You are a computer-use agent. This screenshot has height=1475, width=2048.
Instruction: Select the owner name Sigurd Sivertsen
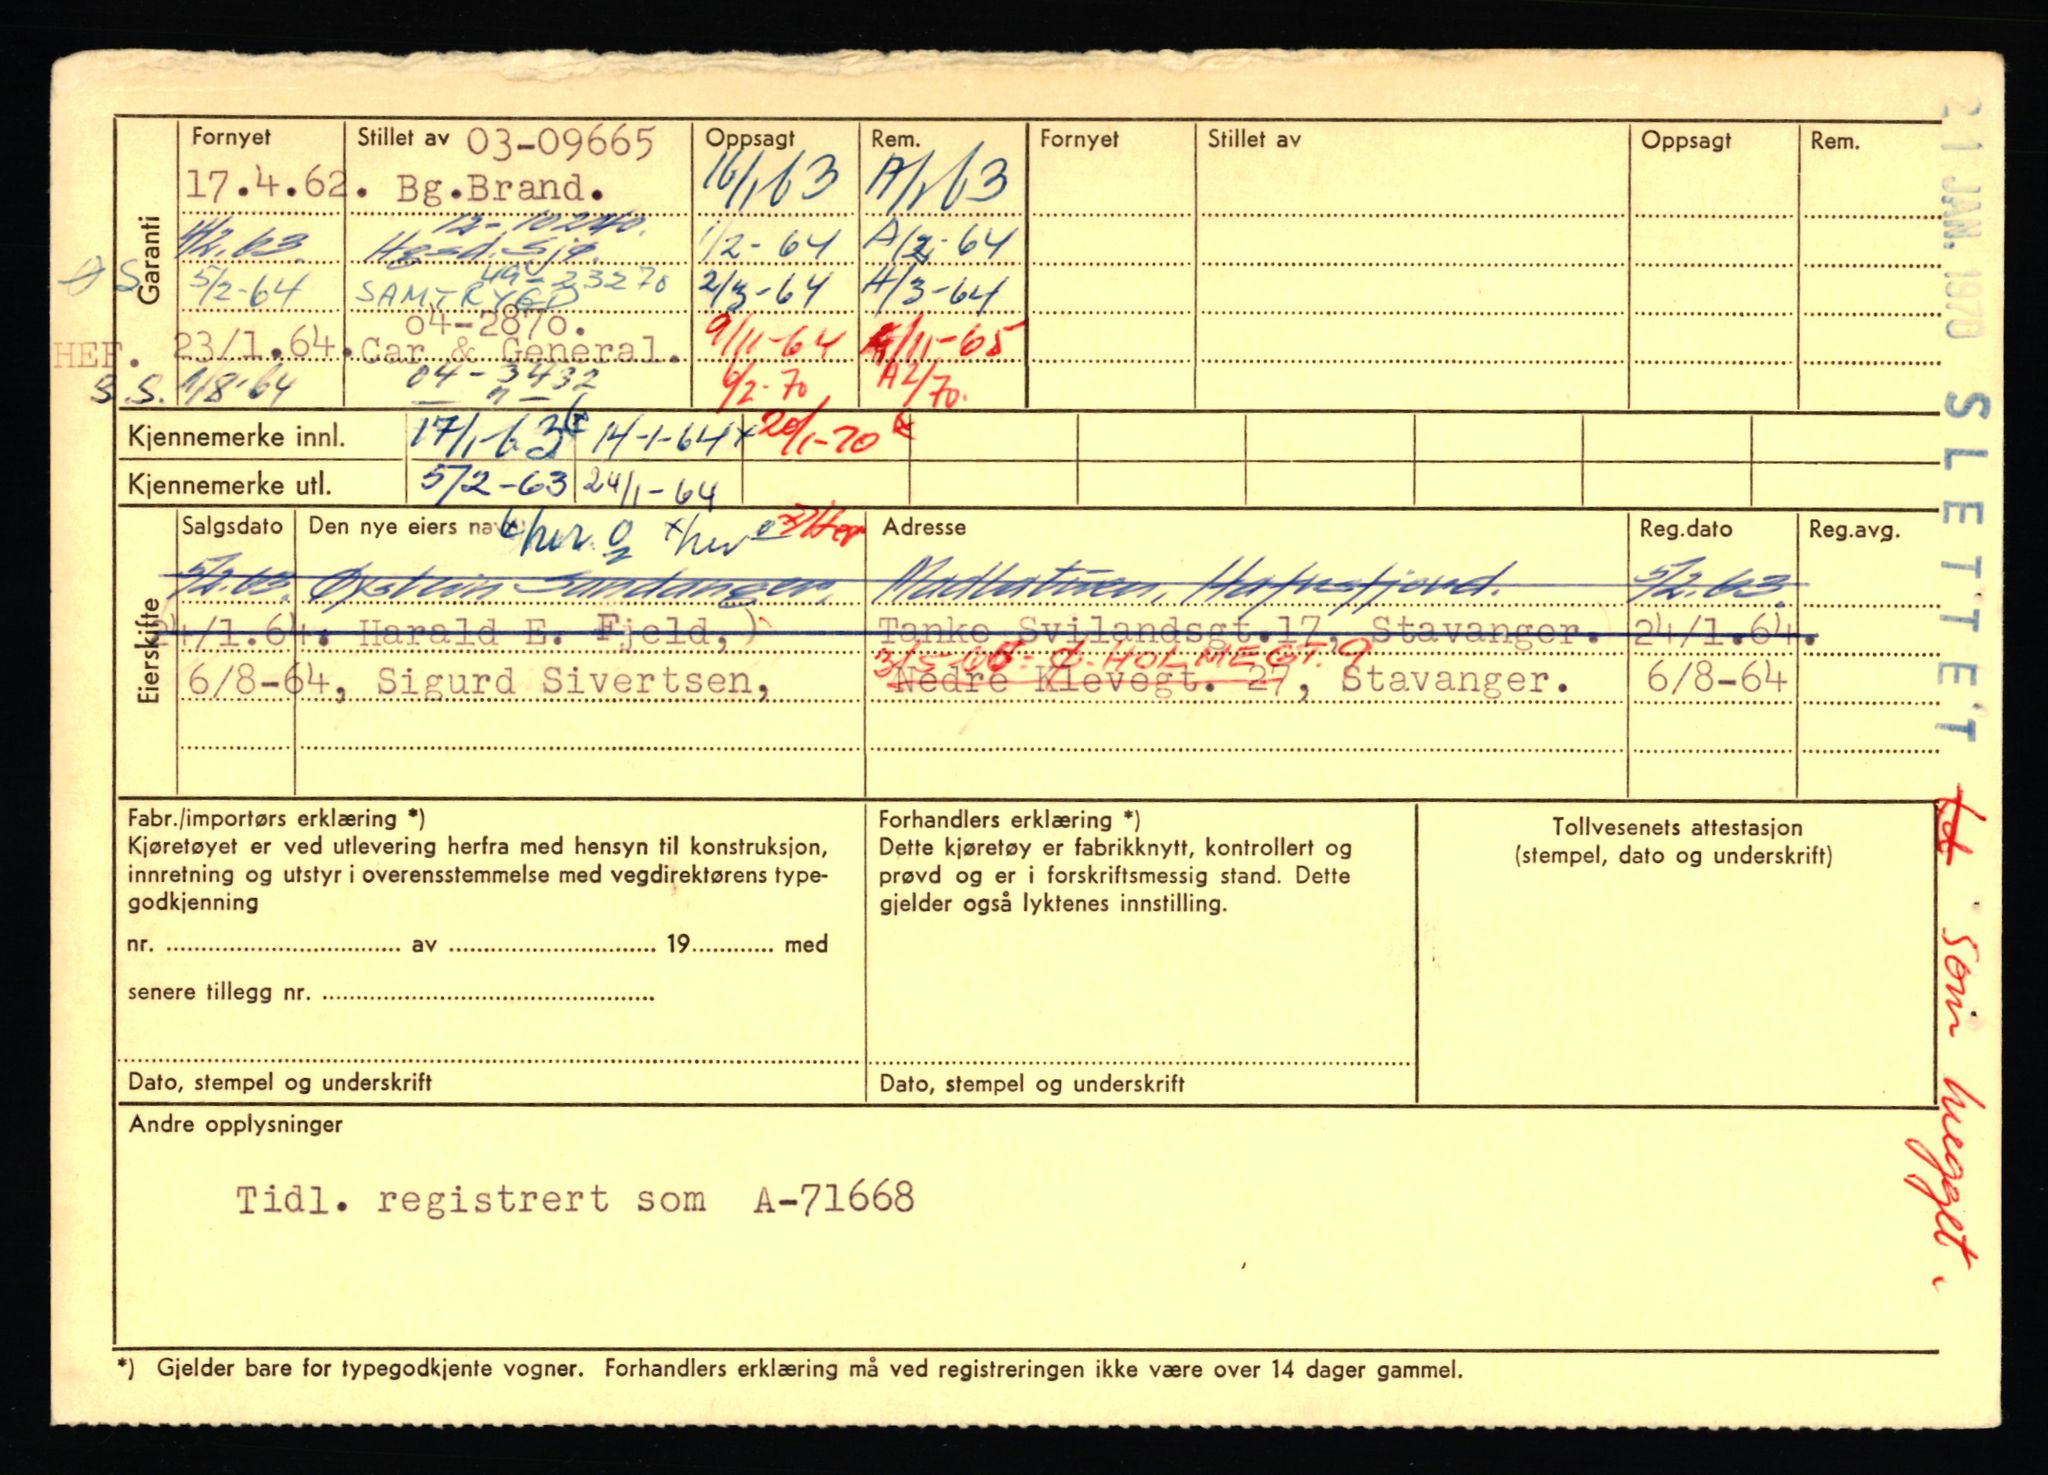575,682
